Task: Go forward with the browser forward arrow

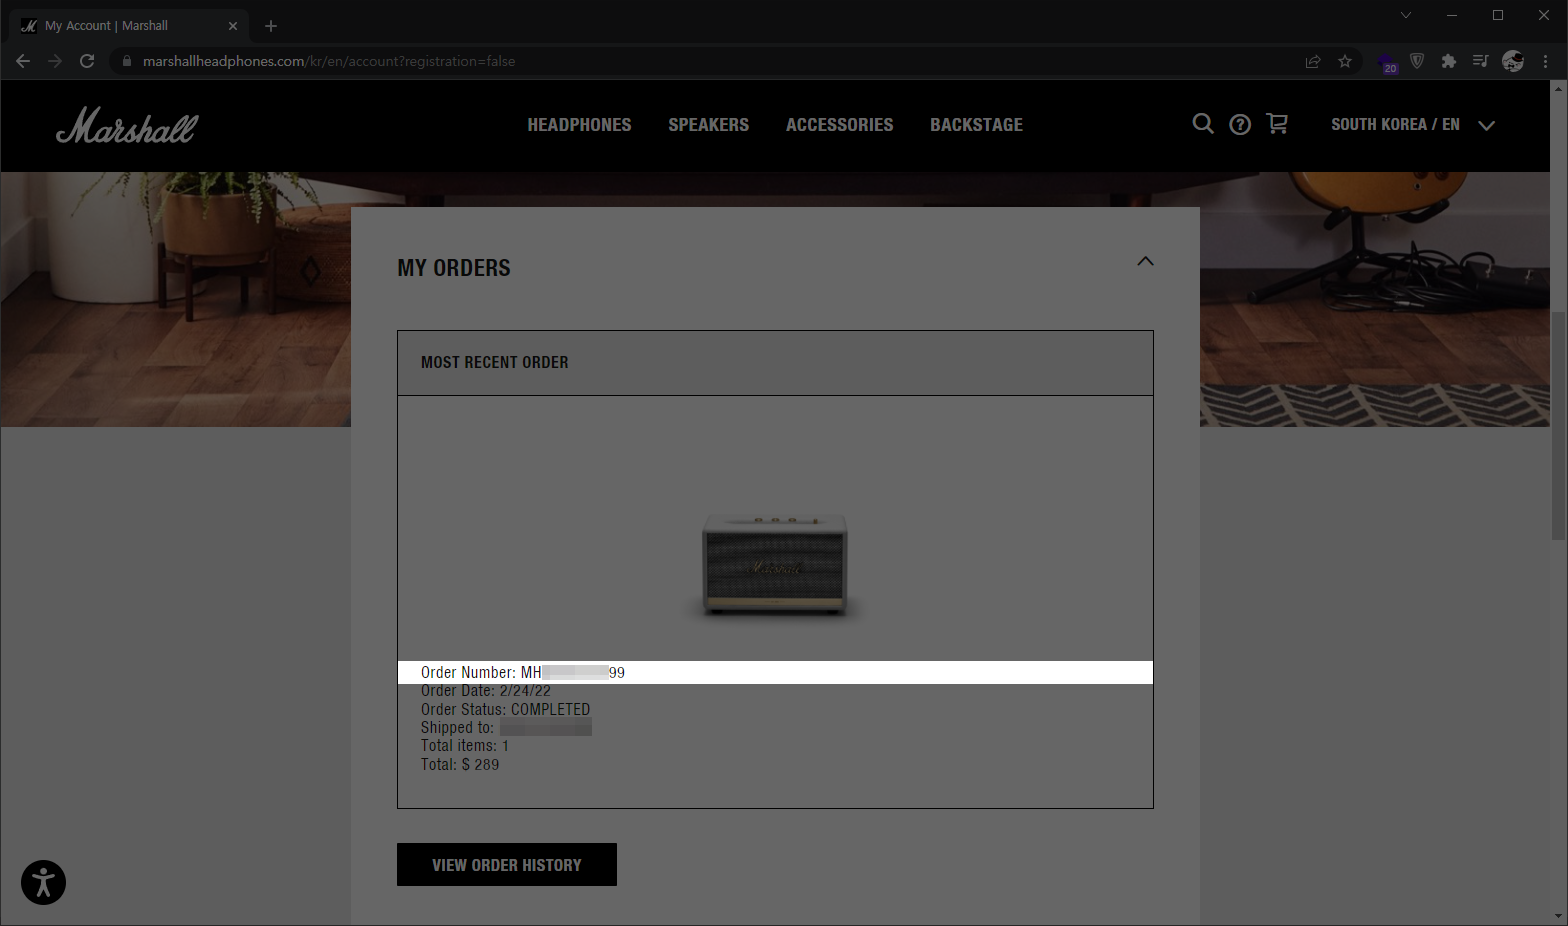Action: 55,61
